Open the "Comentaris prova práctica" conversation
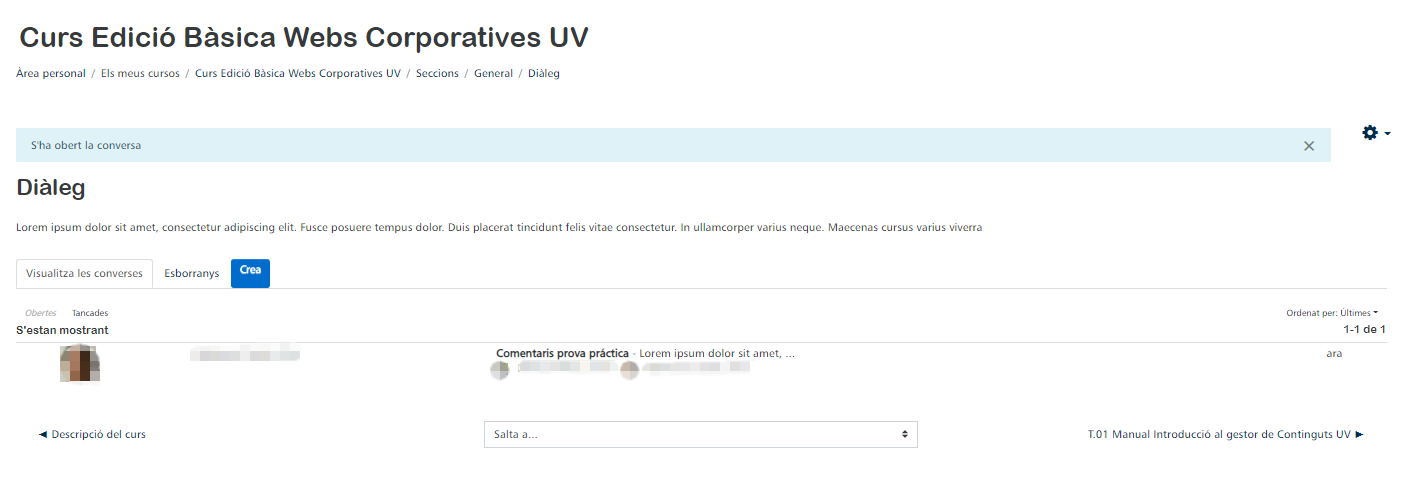Screen dimensions: 1410x481 point(562,354)
